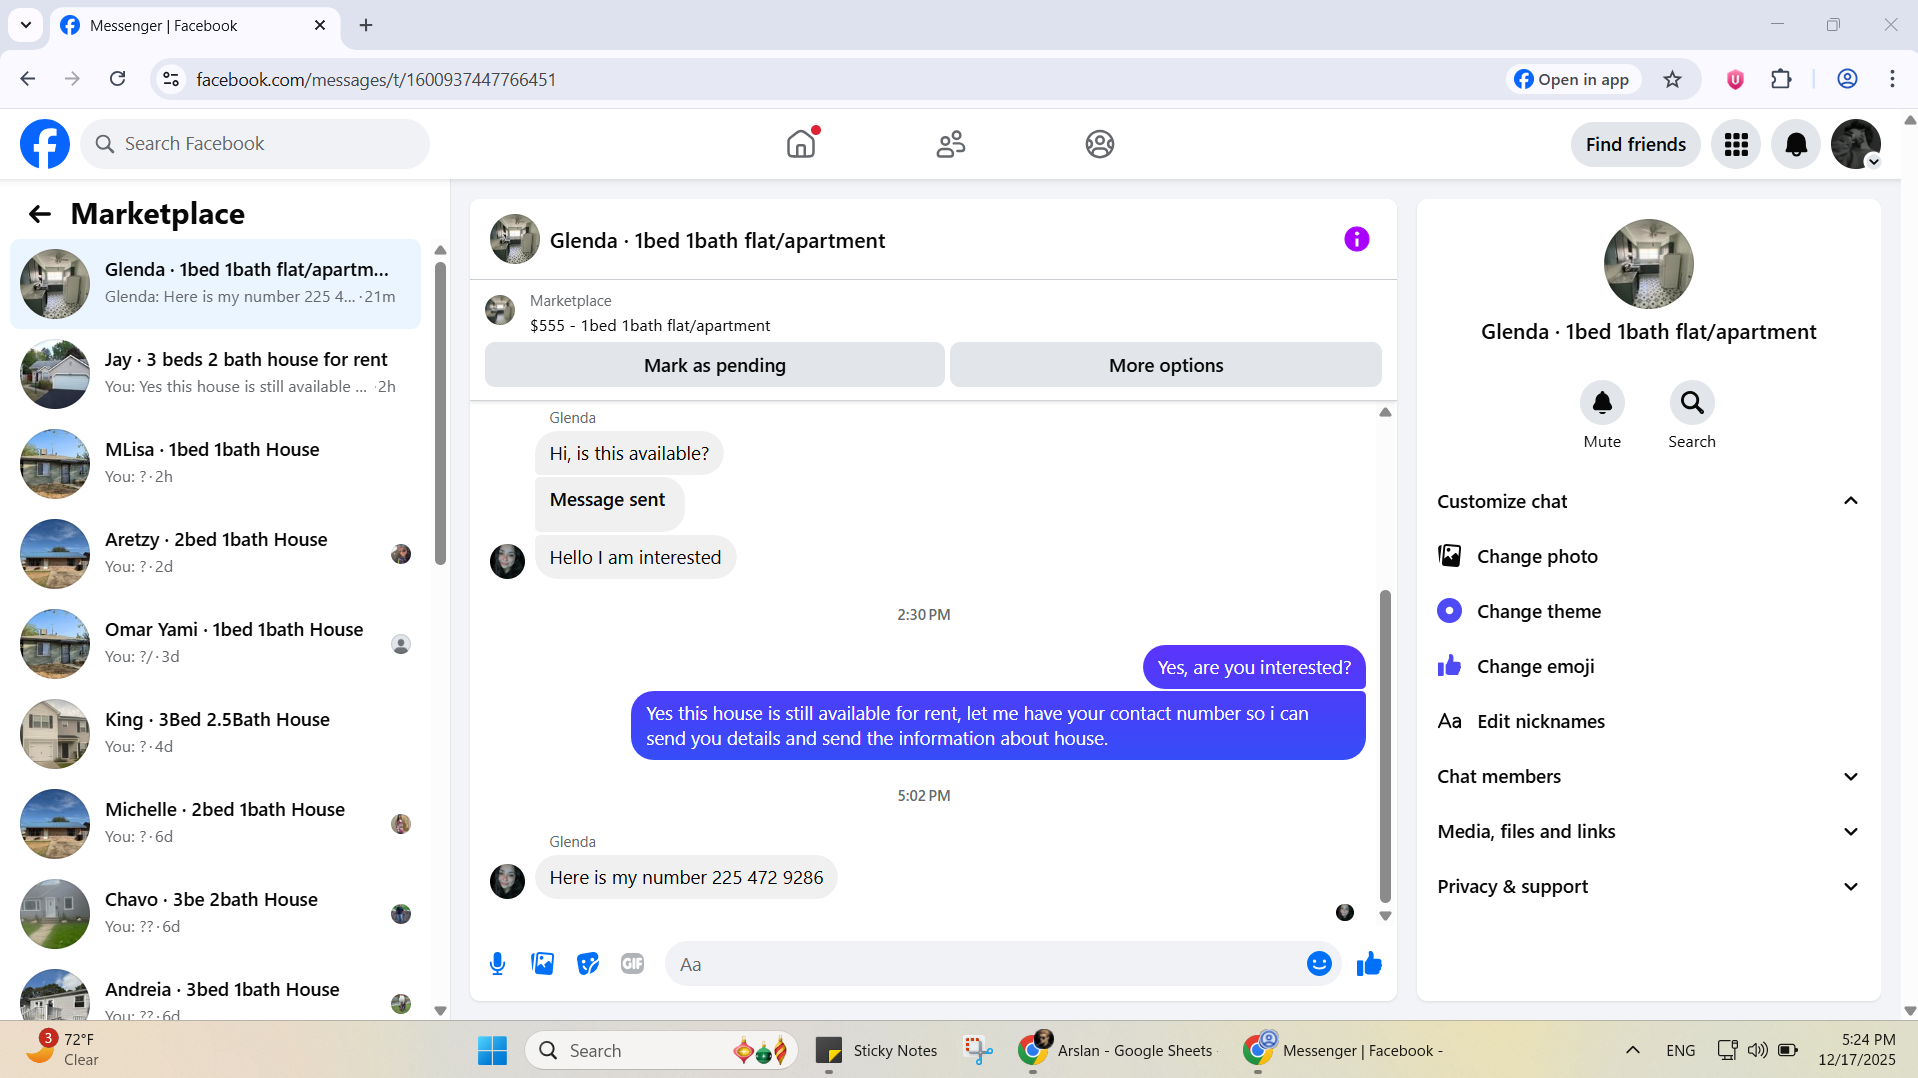Click message 'Here is my number 225 472 9286'
The image size is (1918, 1078).
pos(686,877)
